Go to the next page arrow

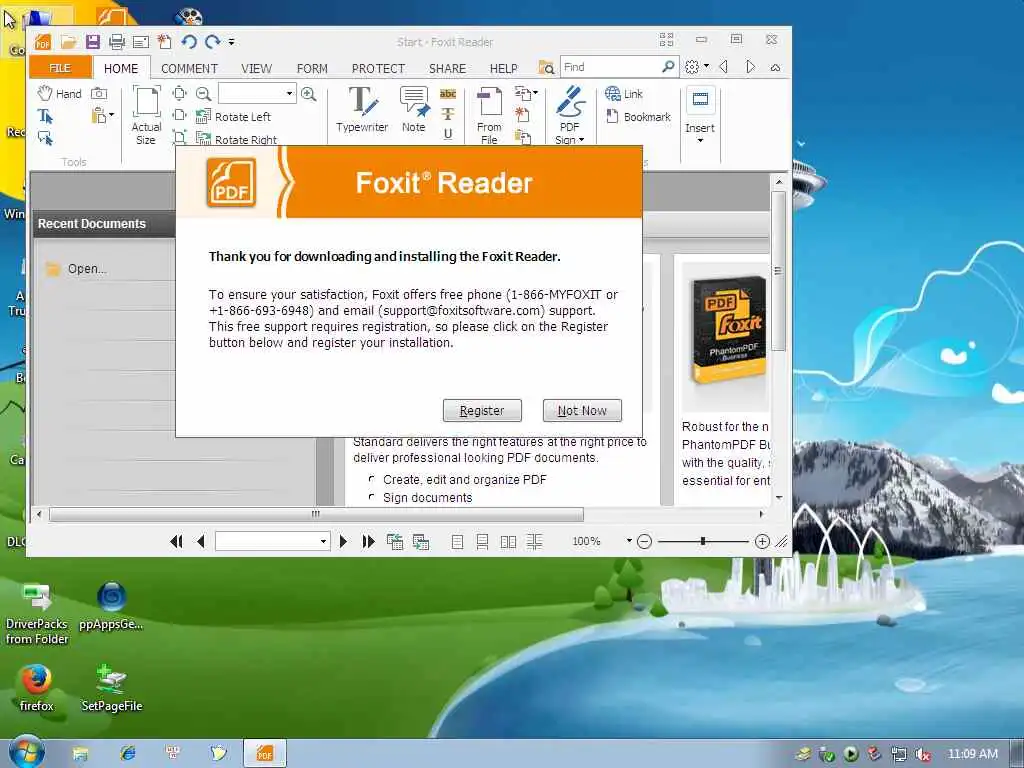(344, 541)
